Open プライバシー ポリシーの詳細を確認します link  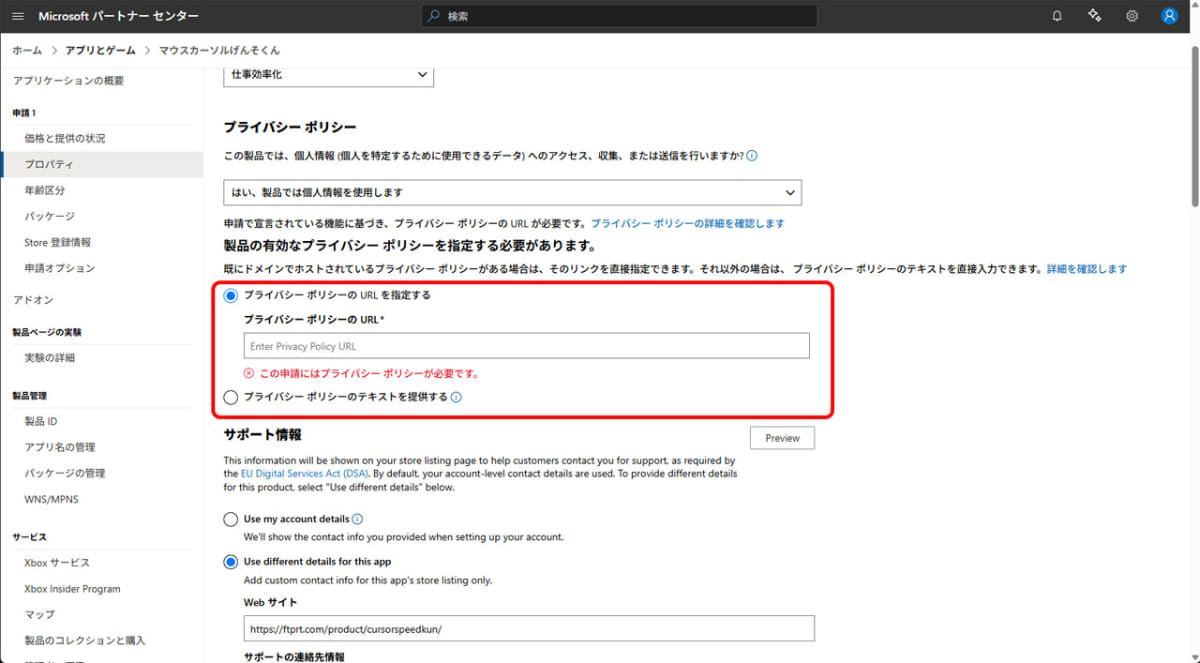click(x=687, y=223)
